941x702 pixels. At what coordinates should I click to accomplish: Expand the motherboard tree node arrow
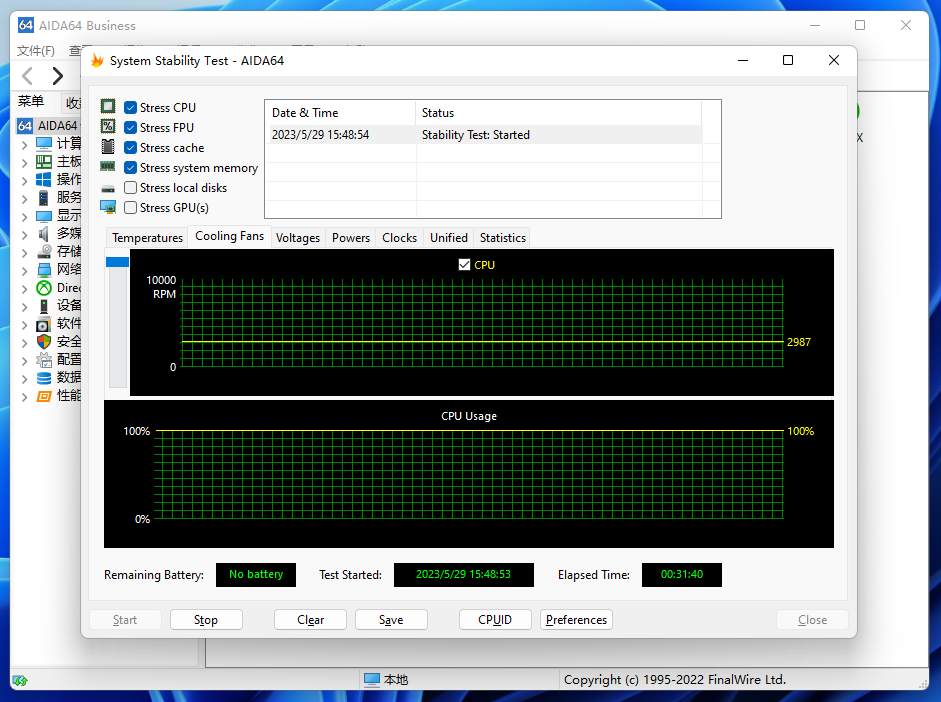click(24, 163)
